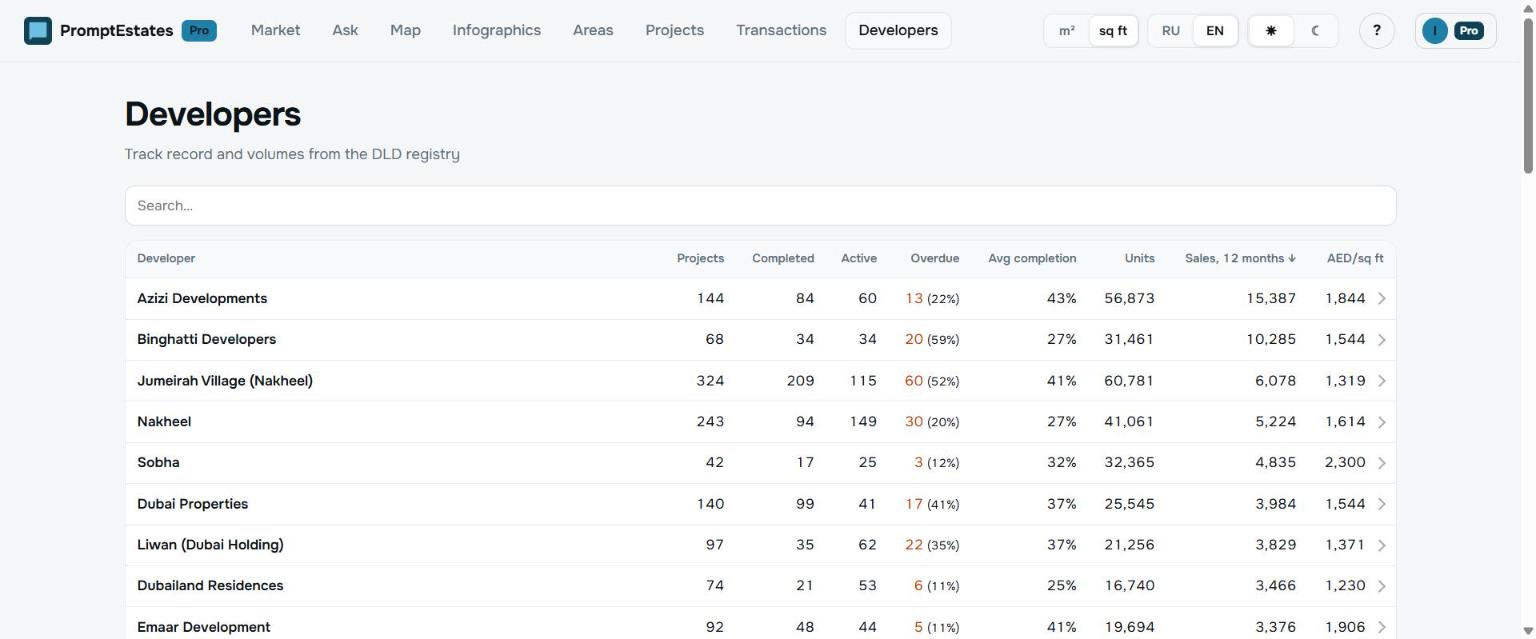Sort by the Units column header
1536x639 pixels.
pyautogui.click(x=1139, y=258)
